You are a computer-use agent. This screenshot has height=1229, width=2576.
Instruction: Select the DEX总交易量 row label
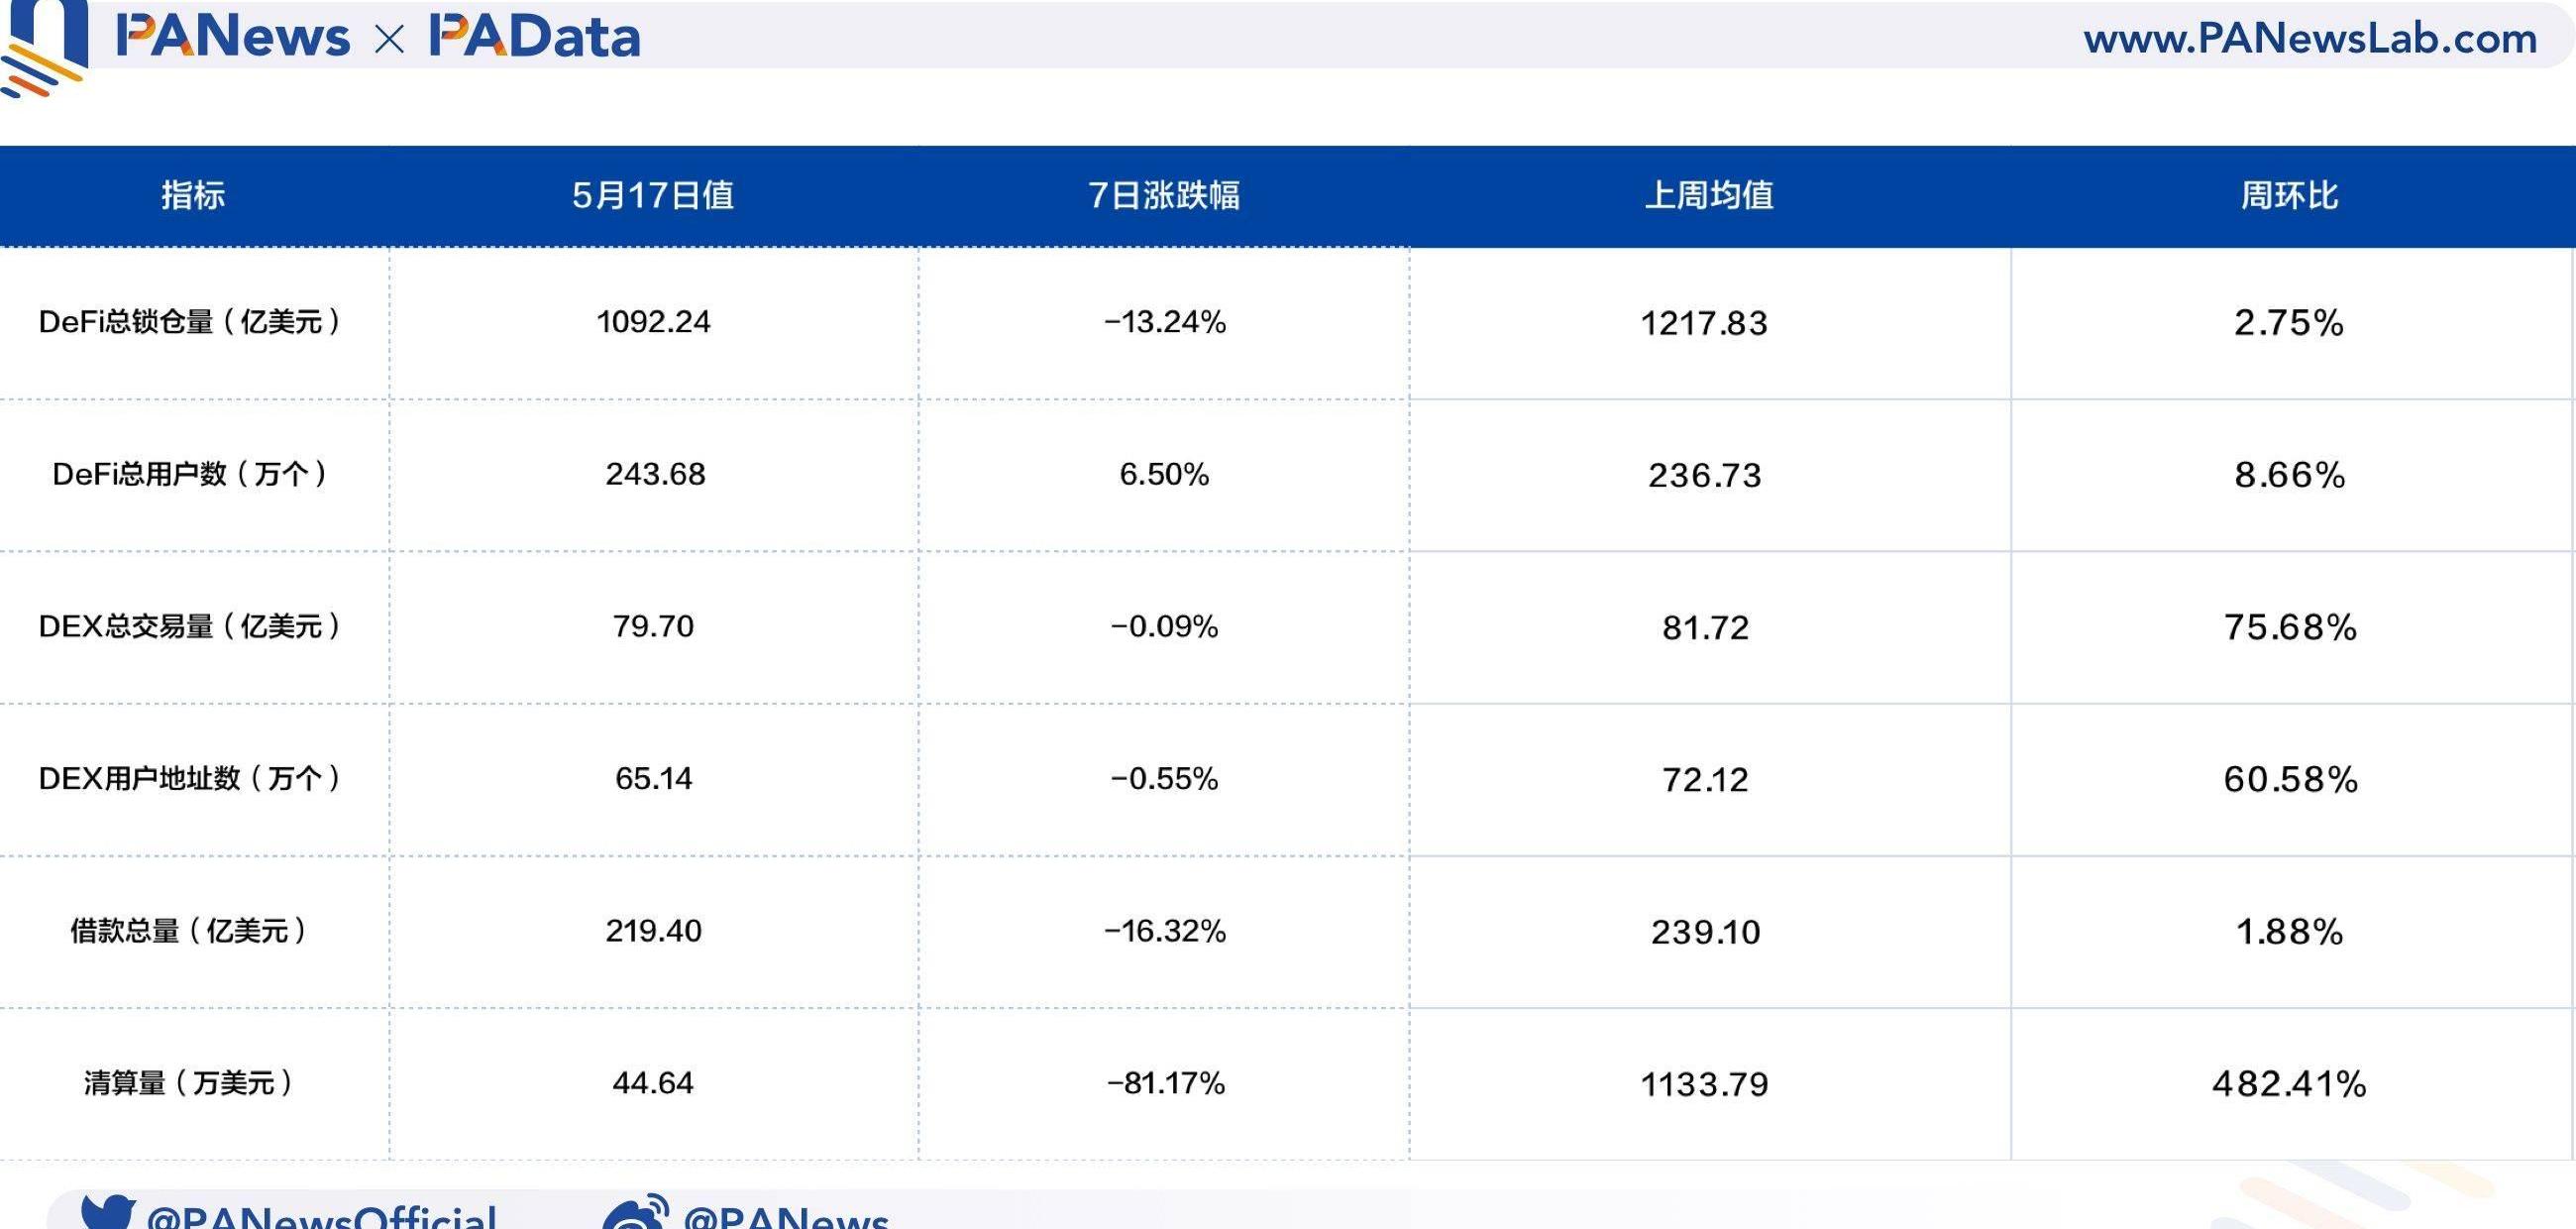click(x=191, y=627)
